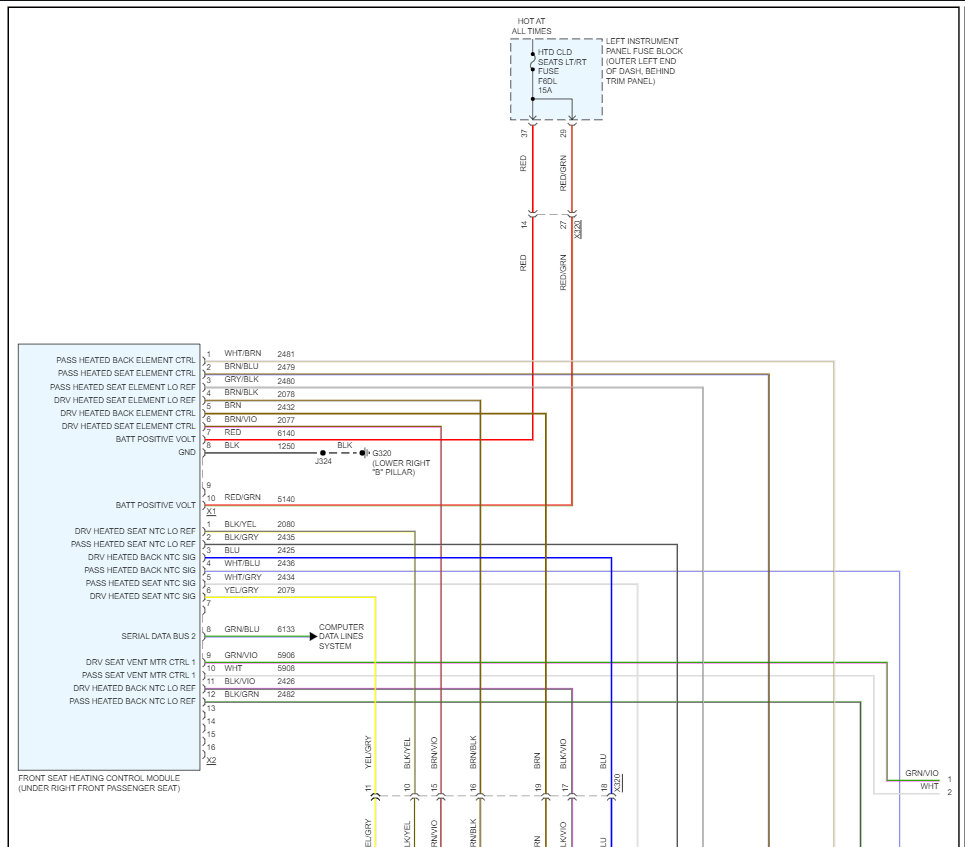The height and width of the screenshot is (847, 965).
Task: Click circuit number '2080'
Action: (286, 524)
